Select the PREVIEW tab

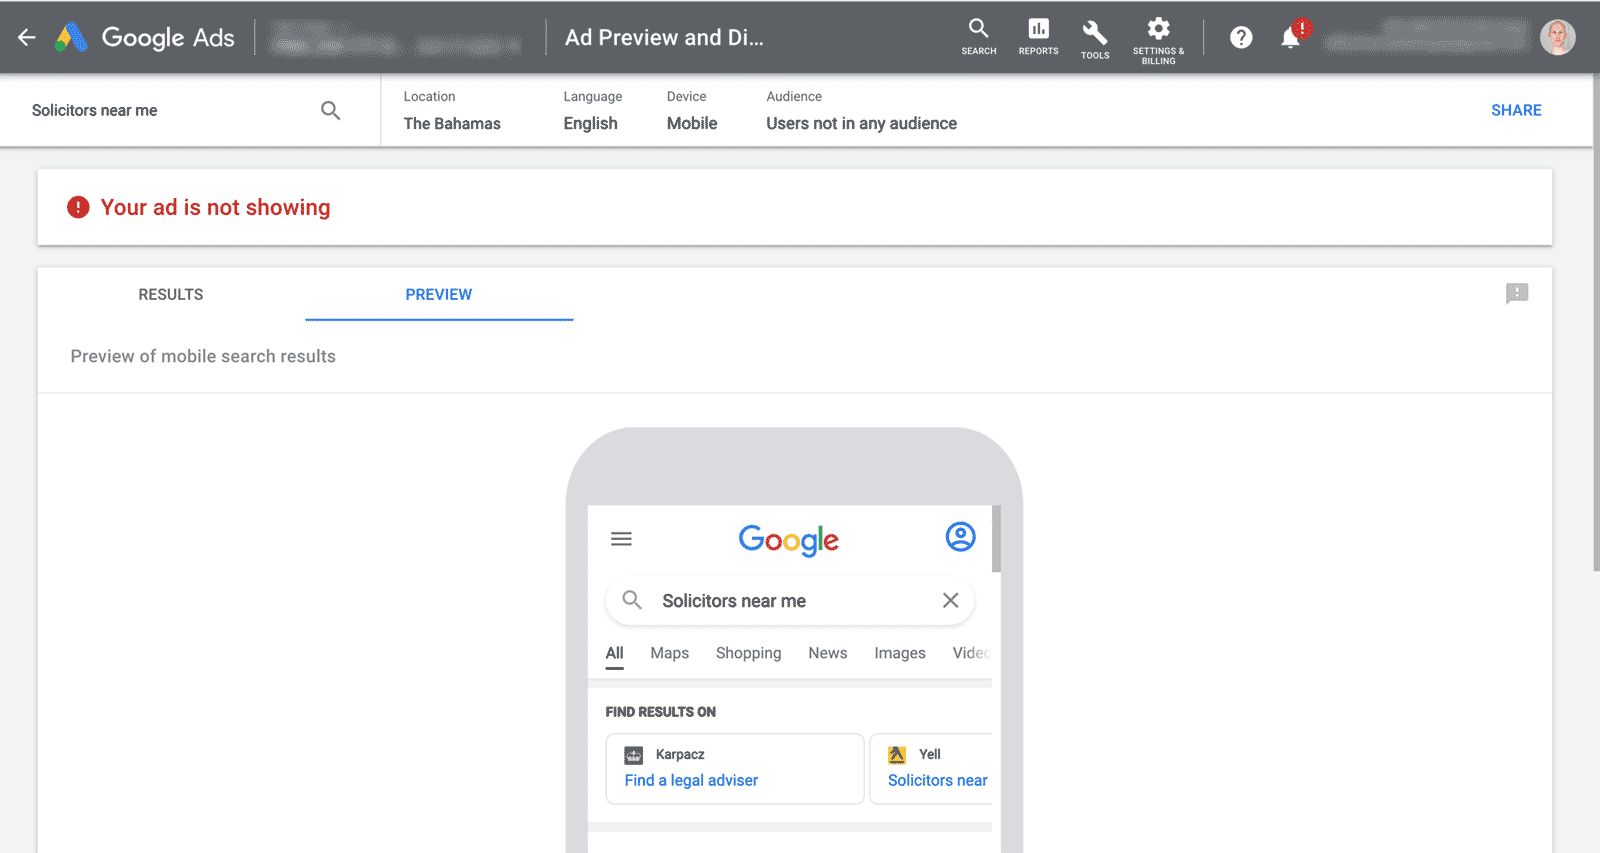coord(439,294)
